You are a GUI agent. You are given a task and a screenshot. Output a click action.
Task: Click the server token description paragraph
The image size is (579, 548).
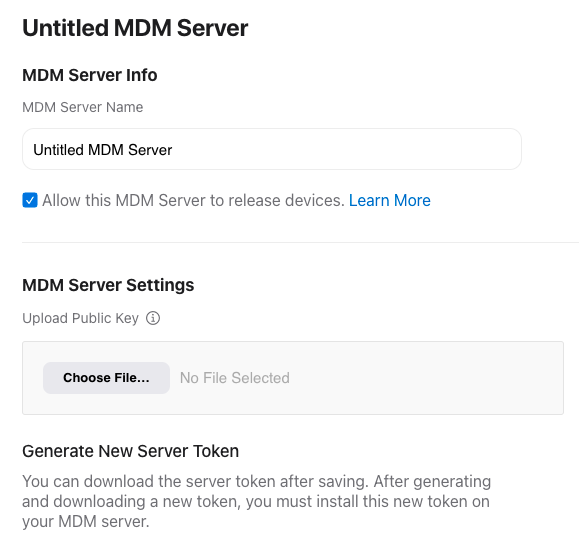257,501
